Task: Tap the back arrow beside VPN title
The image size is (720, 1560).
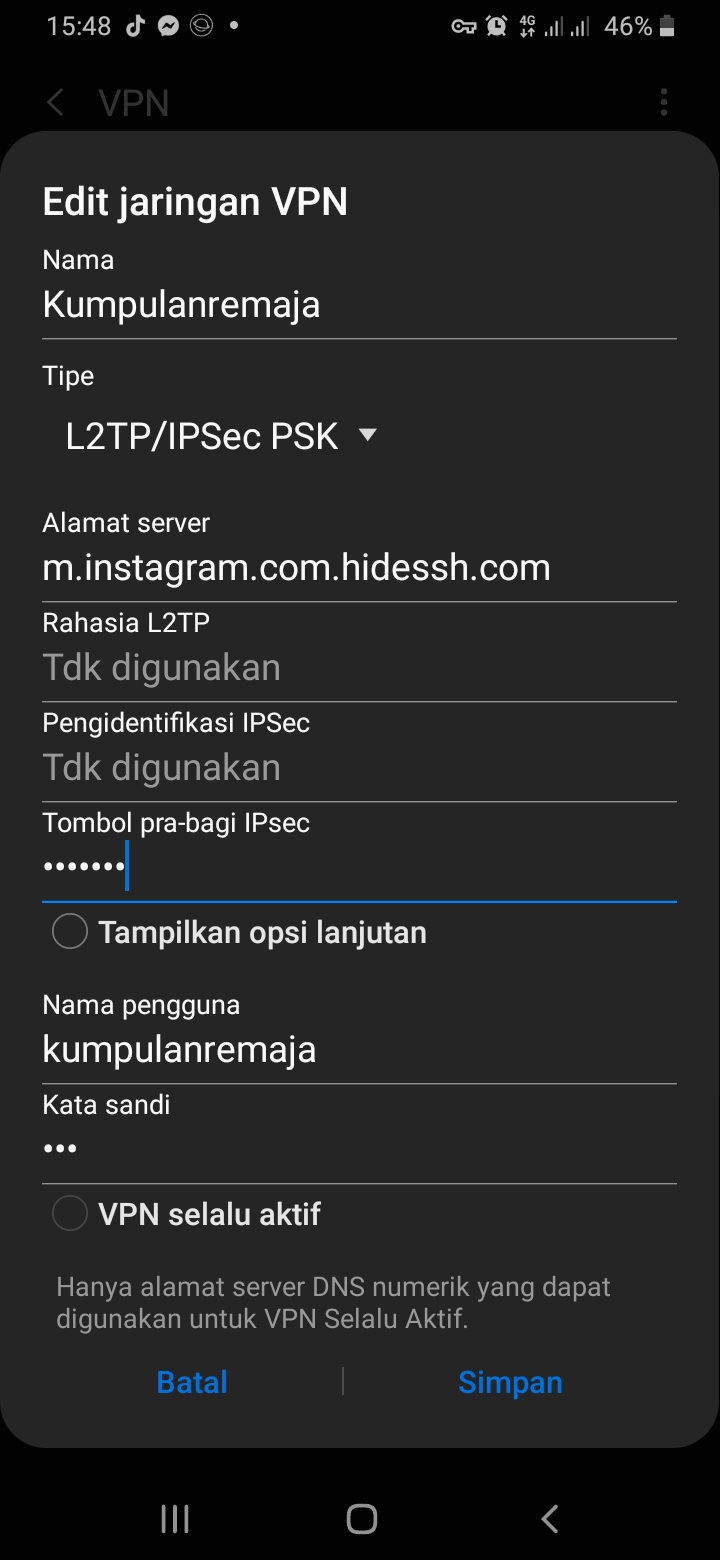Action: tap(56, 102)
